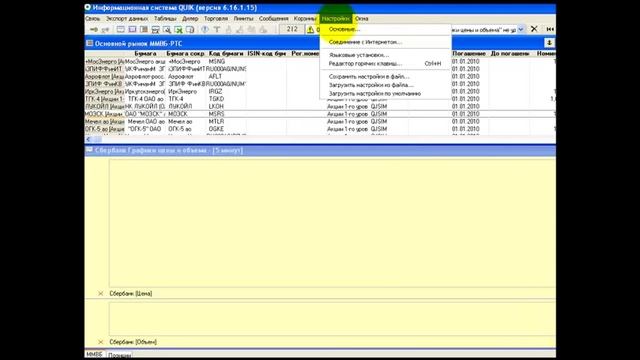640x360 pixels.
Task: Click the ISIN-код column header
Action: tap(267, 53)
